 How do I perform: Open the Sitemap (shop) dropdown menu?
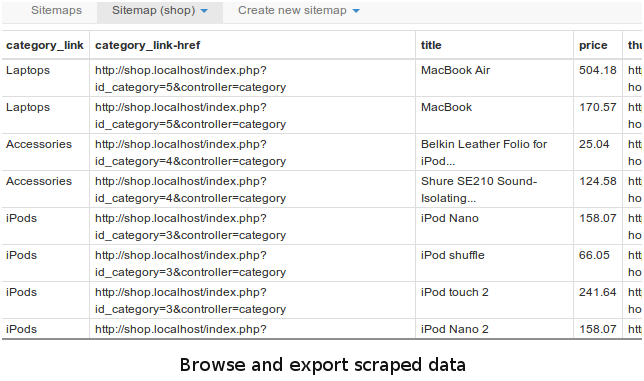point(160,11)
